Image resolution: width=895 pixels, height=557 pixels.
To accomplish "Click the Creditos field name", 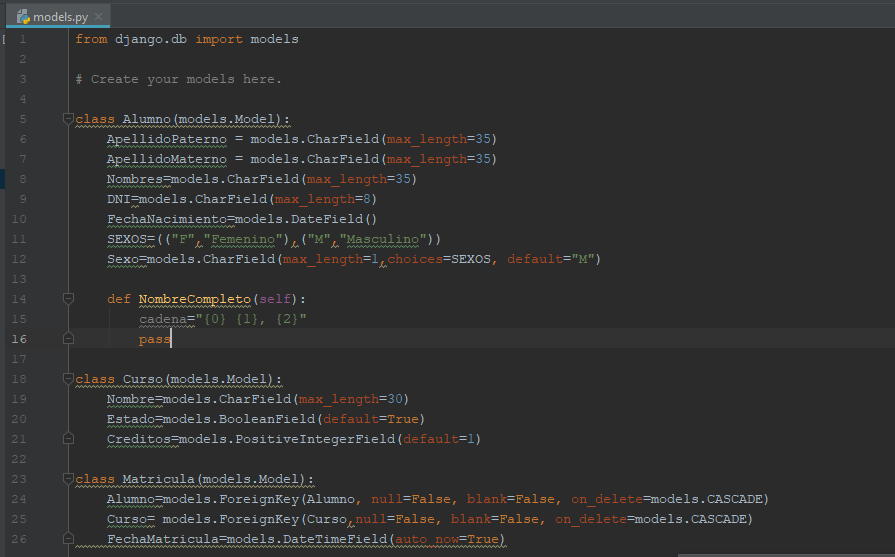I will coord(139,438).
